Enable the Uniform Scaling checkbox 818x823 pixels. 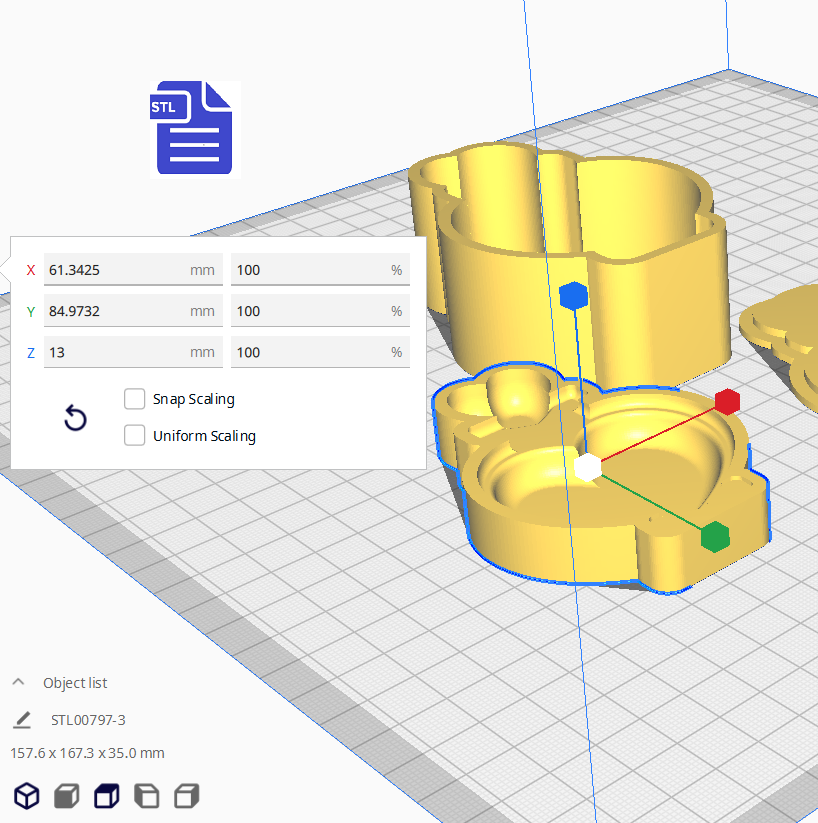pyautogui.click(x=135, y=436)
